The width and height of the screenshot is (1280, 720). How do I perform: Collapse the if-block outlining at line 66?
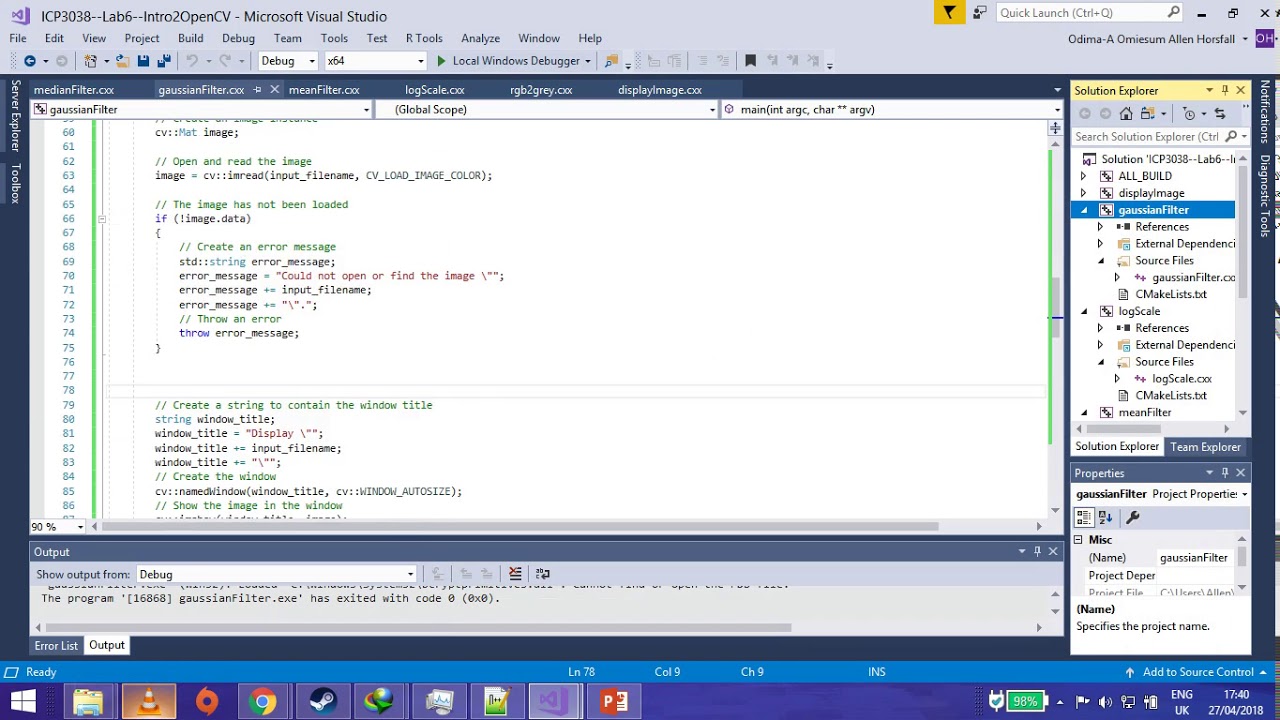[102, 219]
